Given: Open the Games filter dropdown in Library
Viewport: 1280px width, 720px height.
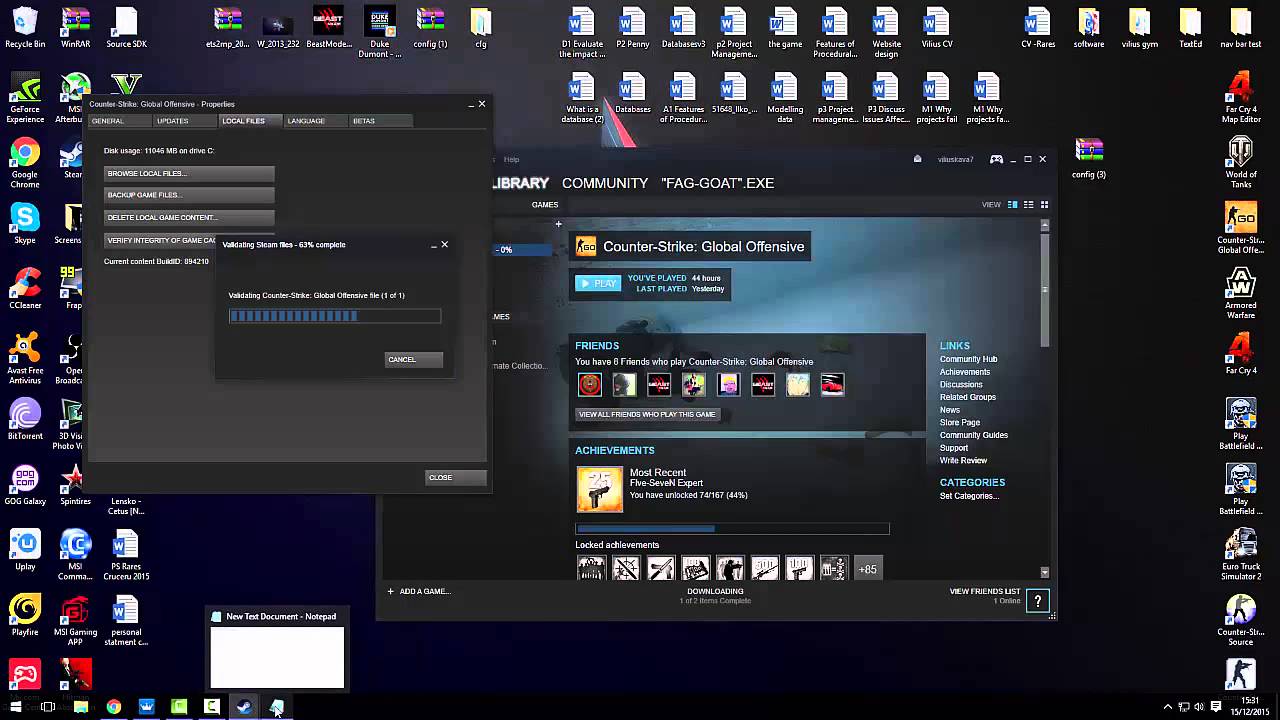Looking at the screenshot, I should coord(545,205).
